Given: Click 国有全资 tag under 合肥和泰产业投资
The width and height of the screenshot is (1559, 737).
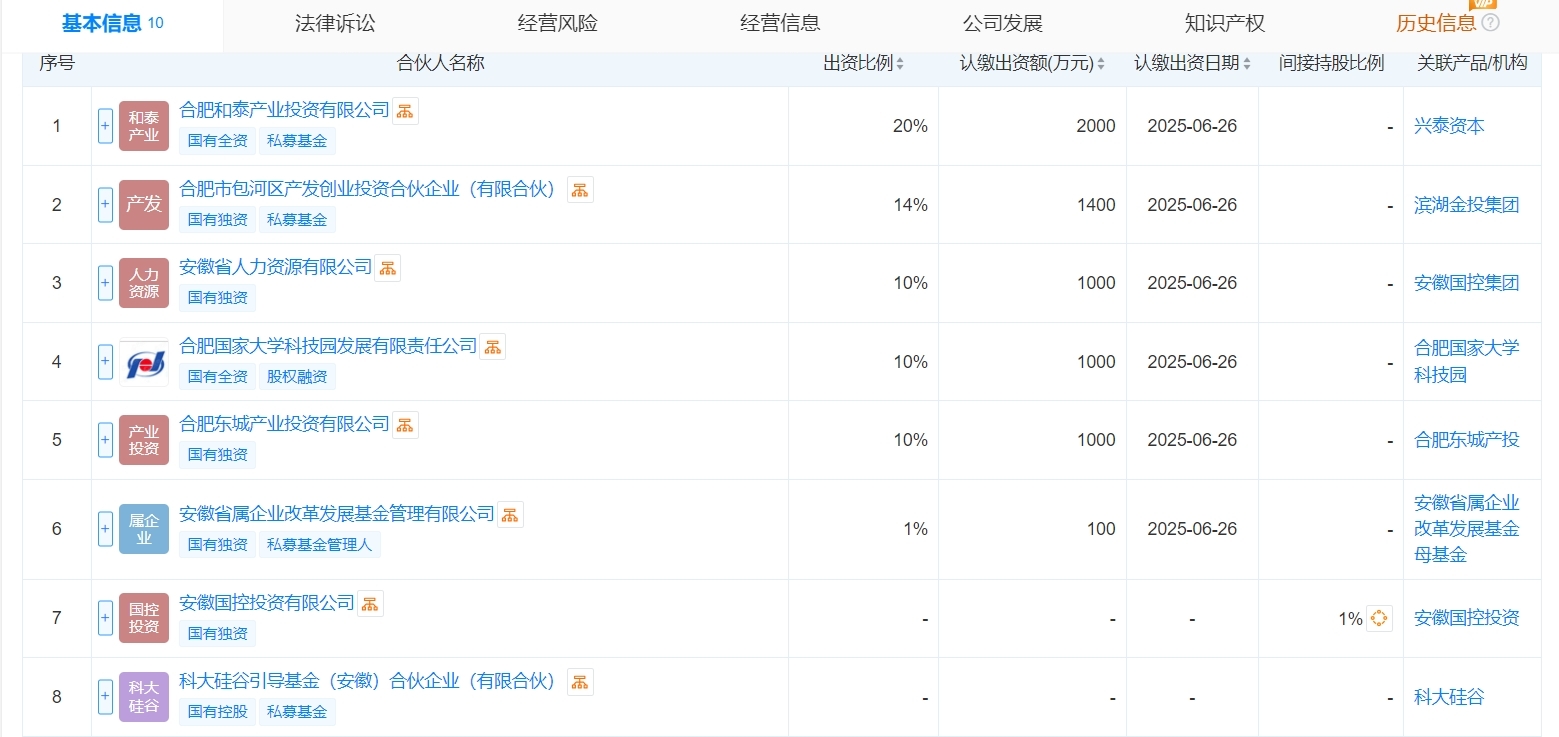Looking at the screenshot, I should point(218,141).
